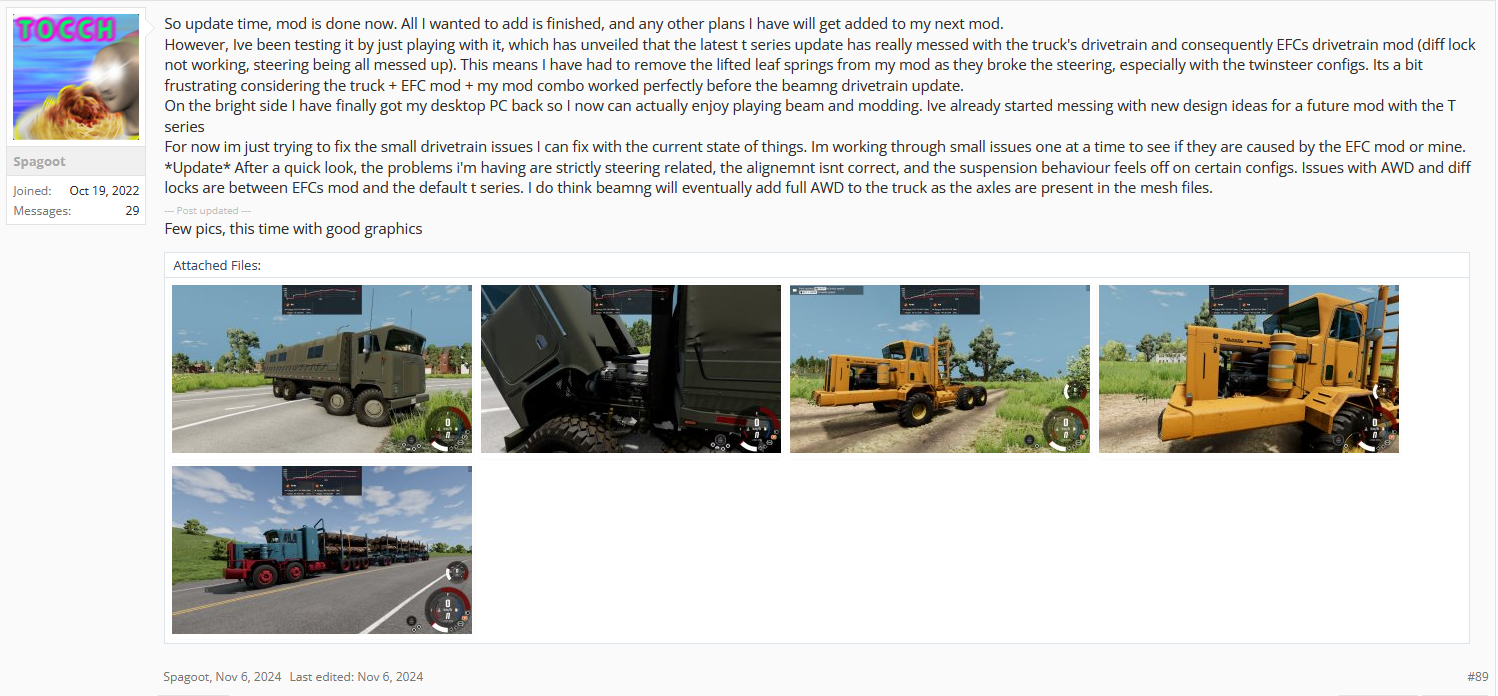The image size is (1498, 696).
Task: Click the Messages label in user info
Action: [42, 211]
